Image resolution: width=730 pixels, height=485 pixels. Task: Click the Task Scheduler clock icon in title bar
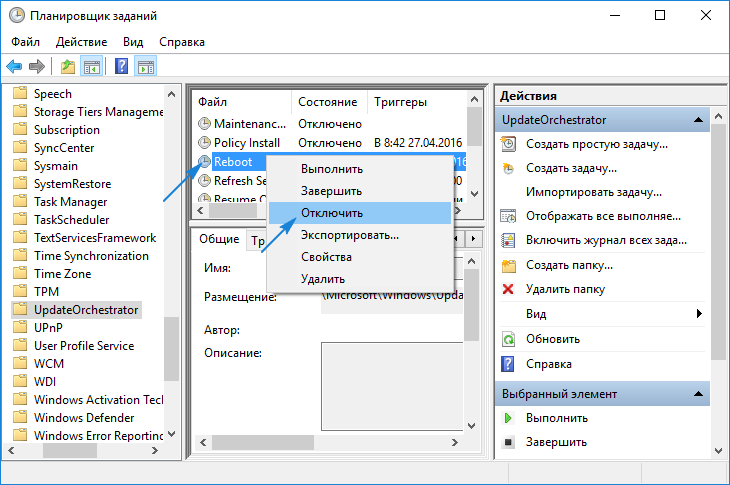coord(17,15)
